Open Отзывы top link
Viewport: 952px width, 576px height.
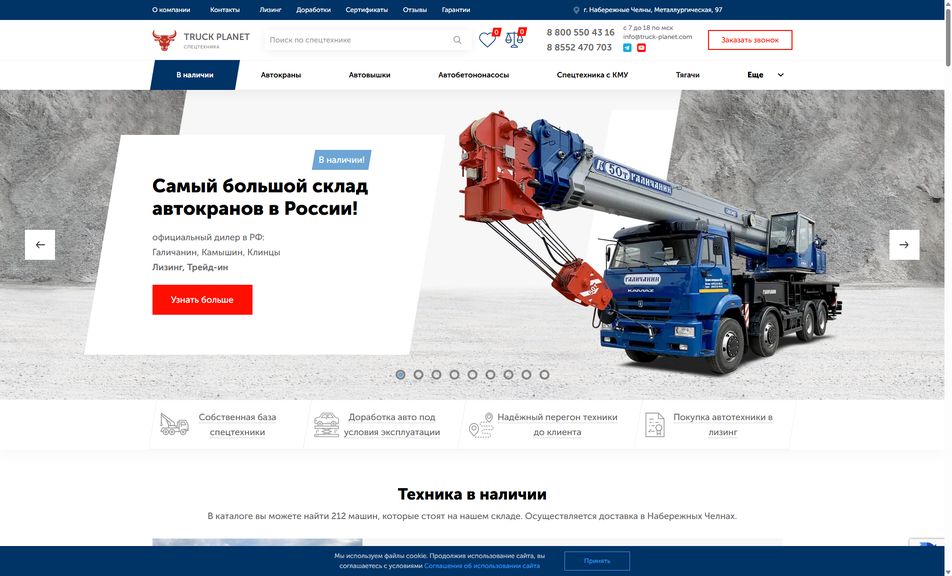pos(415,10)
